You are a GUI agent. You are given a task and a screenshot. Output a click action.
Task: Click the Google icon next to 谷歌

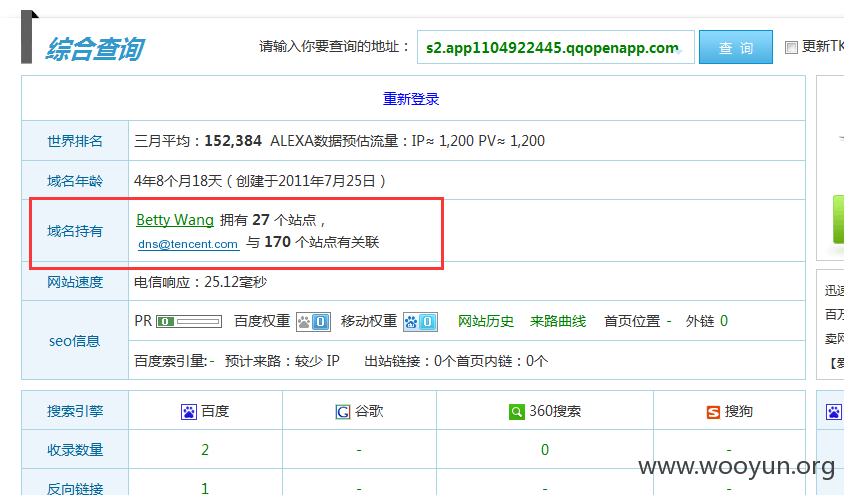[343, 412]
